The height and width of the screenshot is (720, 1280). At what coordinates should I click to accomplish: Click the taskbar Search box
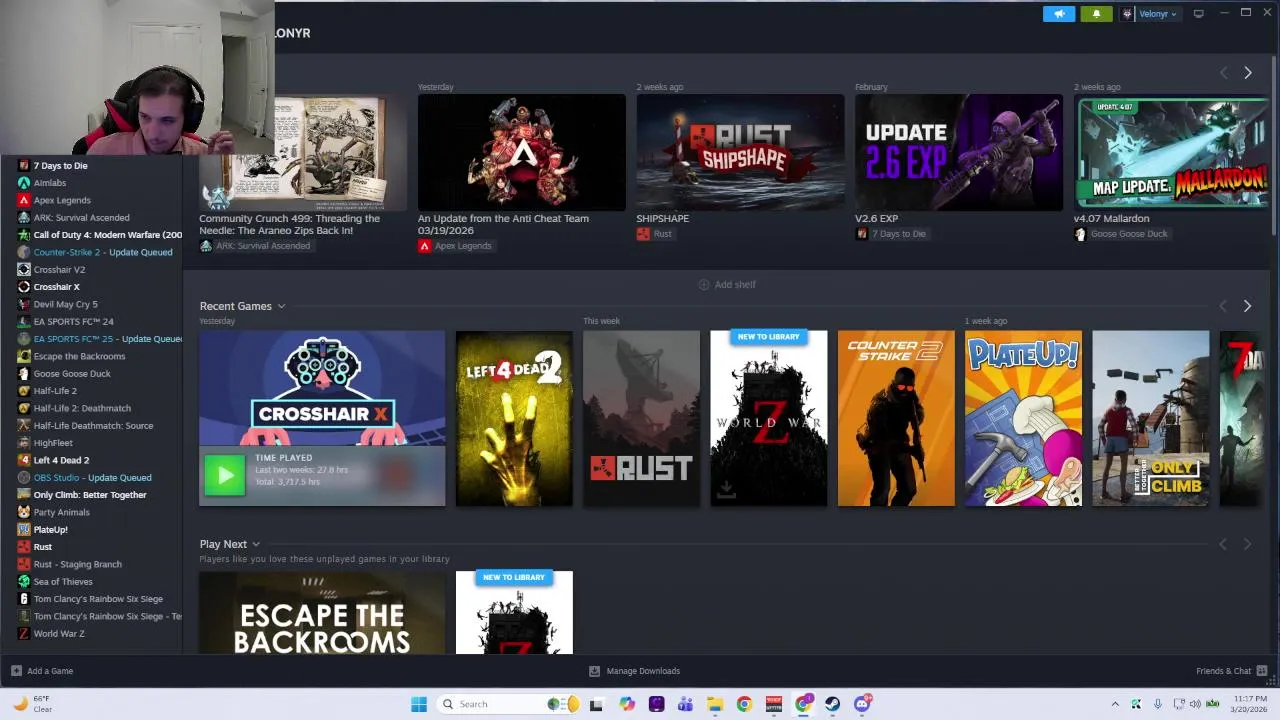tap(508, 704)
